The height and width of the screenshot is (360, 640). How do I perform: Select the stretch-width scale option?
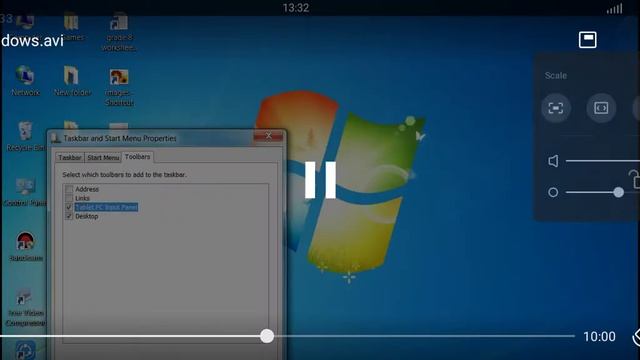(601, 108)
